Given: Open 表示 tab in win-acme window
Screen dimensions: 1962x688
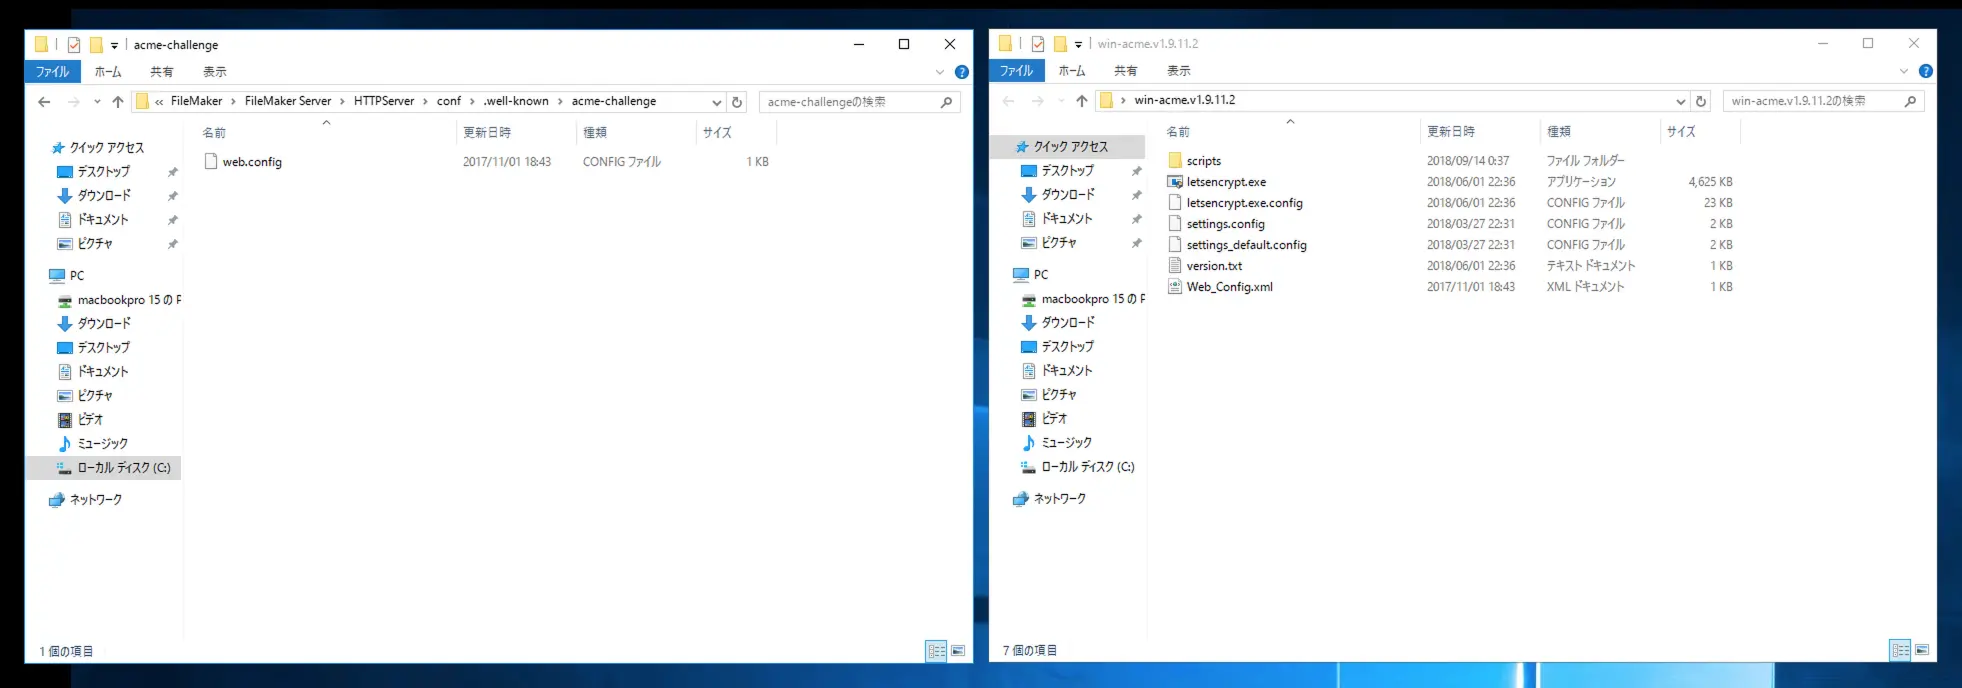Looking at the screenshot, I should tap(1179, 71).
